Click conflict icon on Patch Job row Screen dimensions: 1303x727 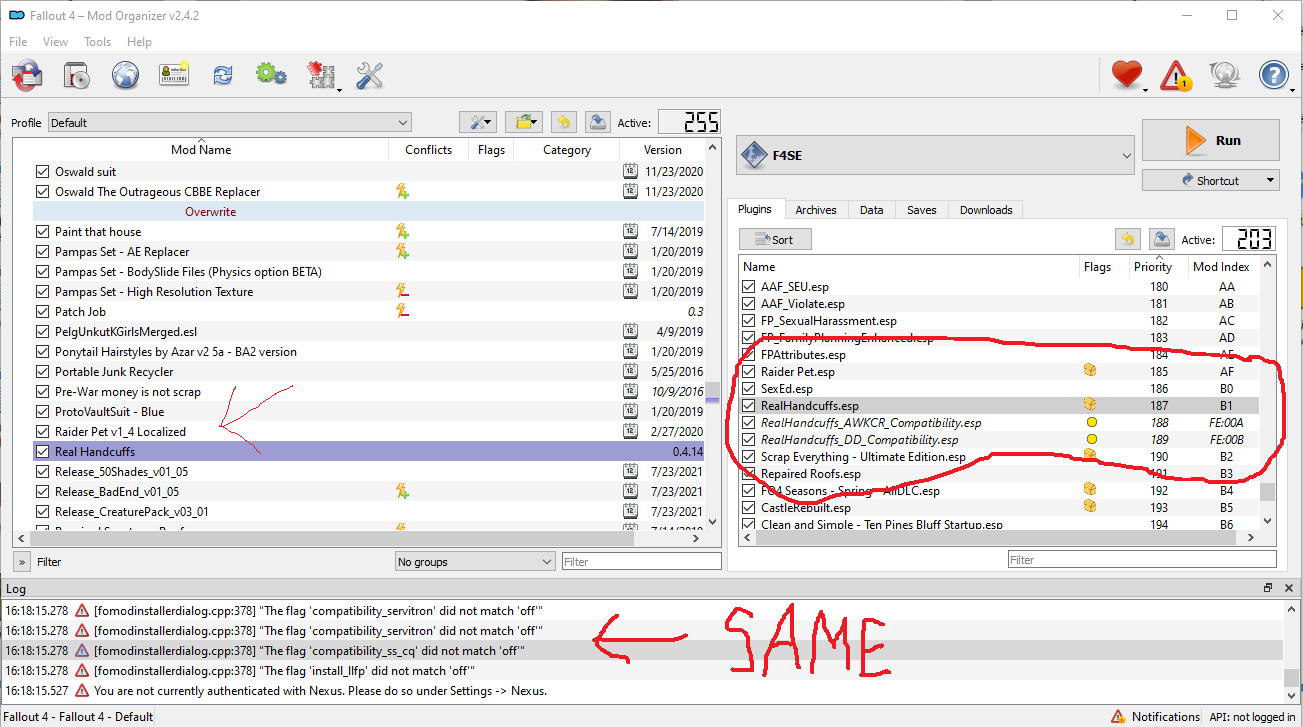coord(402,311)
